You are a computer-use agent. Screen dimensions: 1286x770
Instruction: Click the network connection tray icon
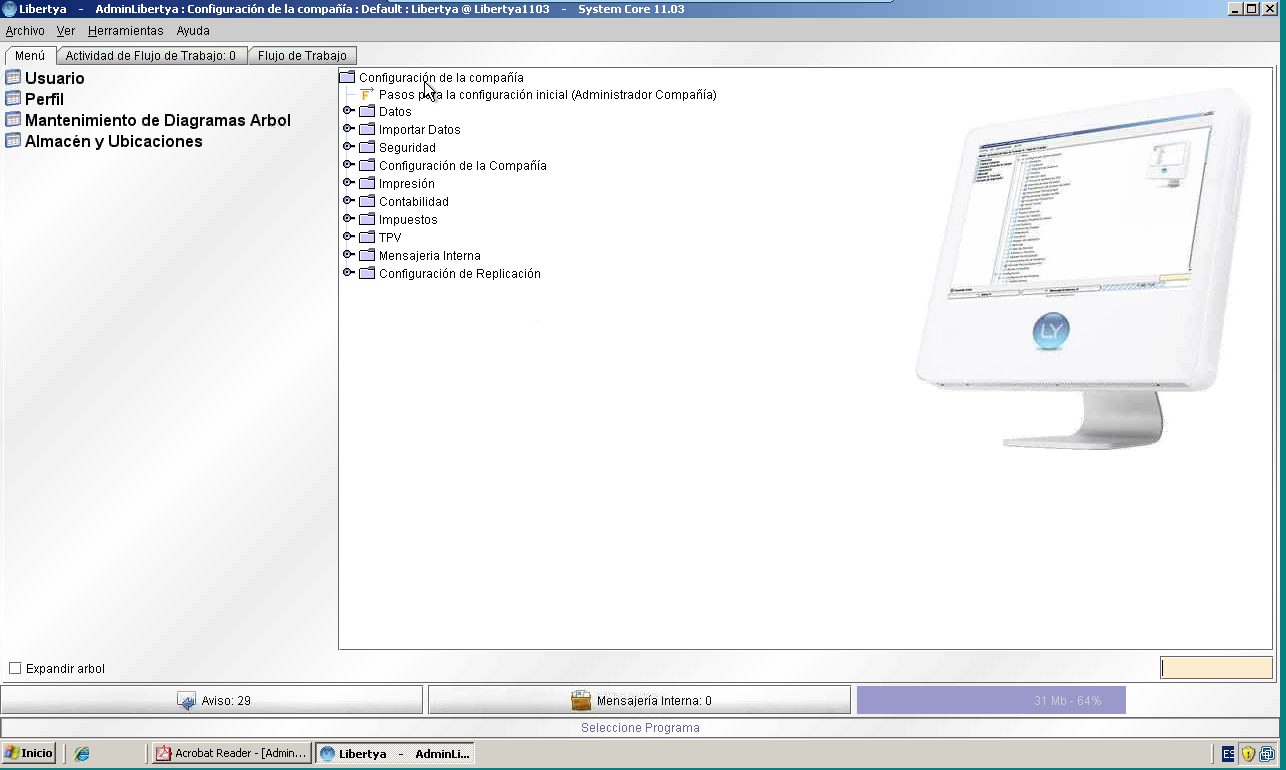click(x=1268, y=754)
